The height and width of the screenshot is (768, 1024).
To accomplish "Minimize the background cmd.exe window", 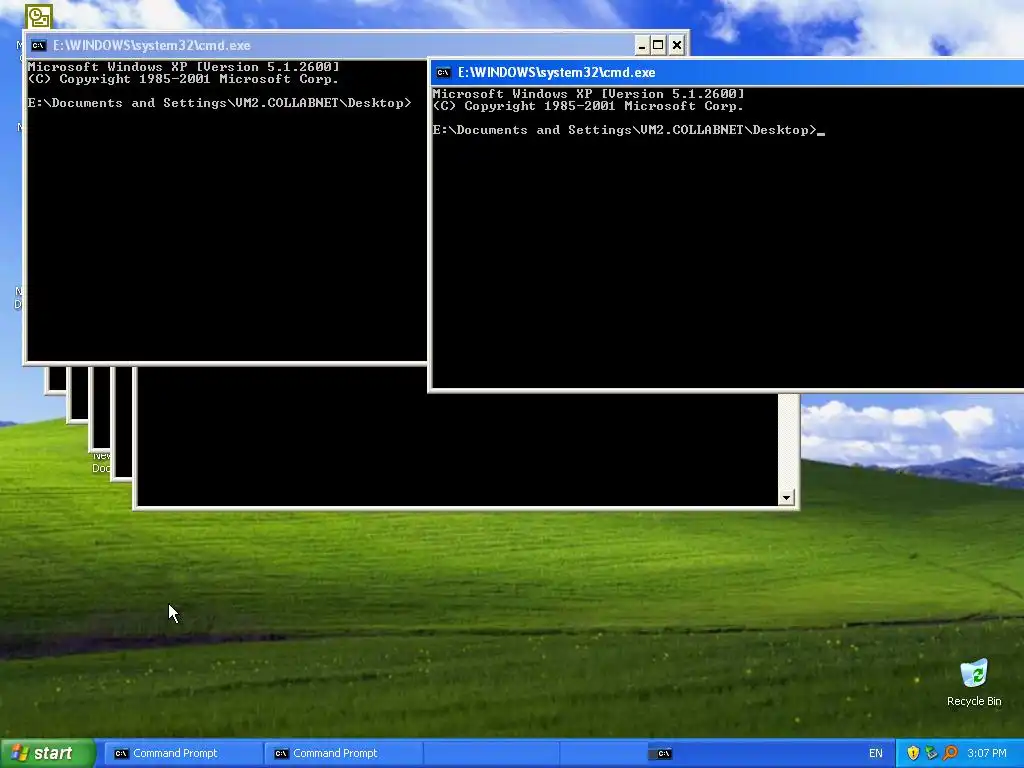I will coord(642,45).
